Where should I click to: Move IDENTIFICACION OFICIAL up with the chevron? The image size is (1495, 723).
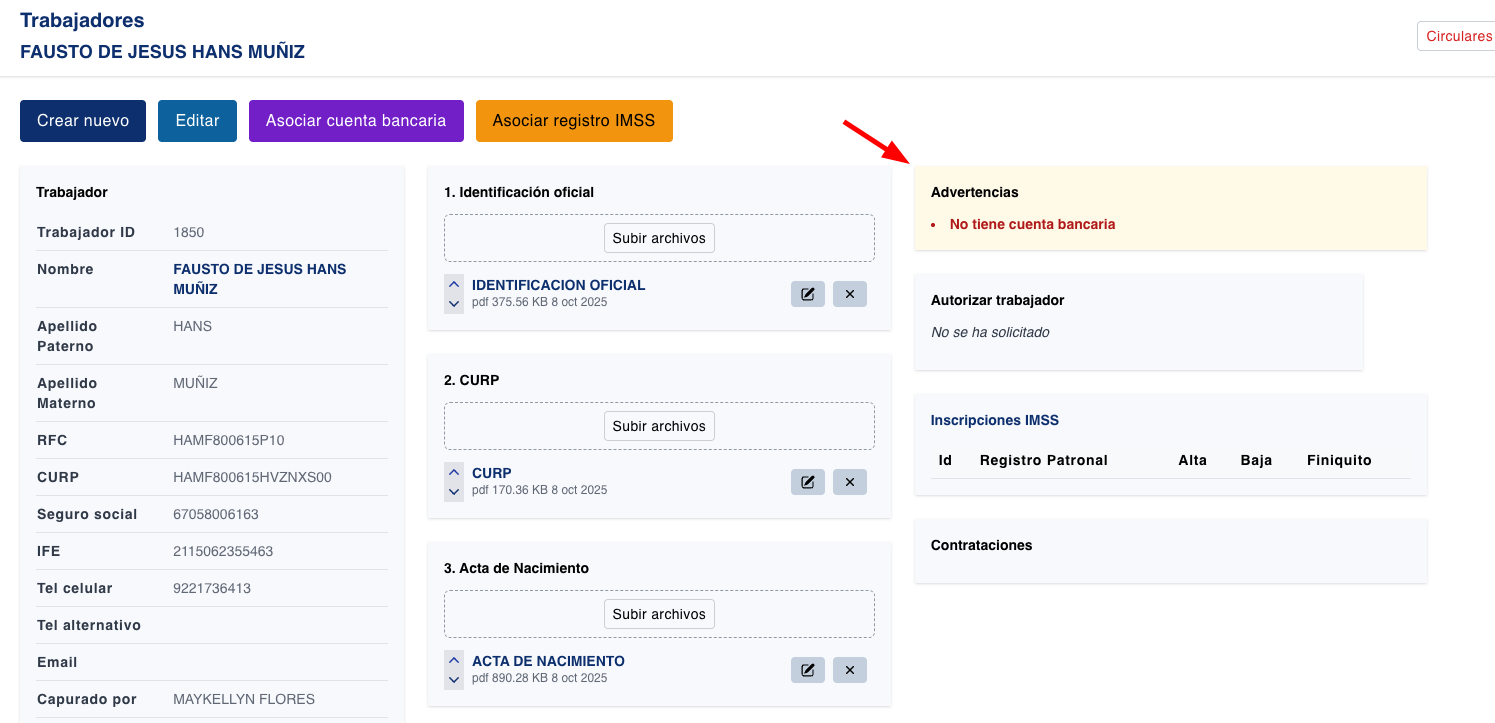454,284
